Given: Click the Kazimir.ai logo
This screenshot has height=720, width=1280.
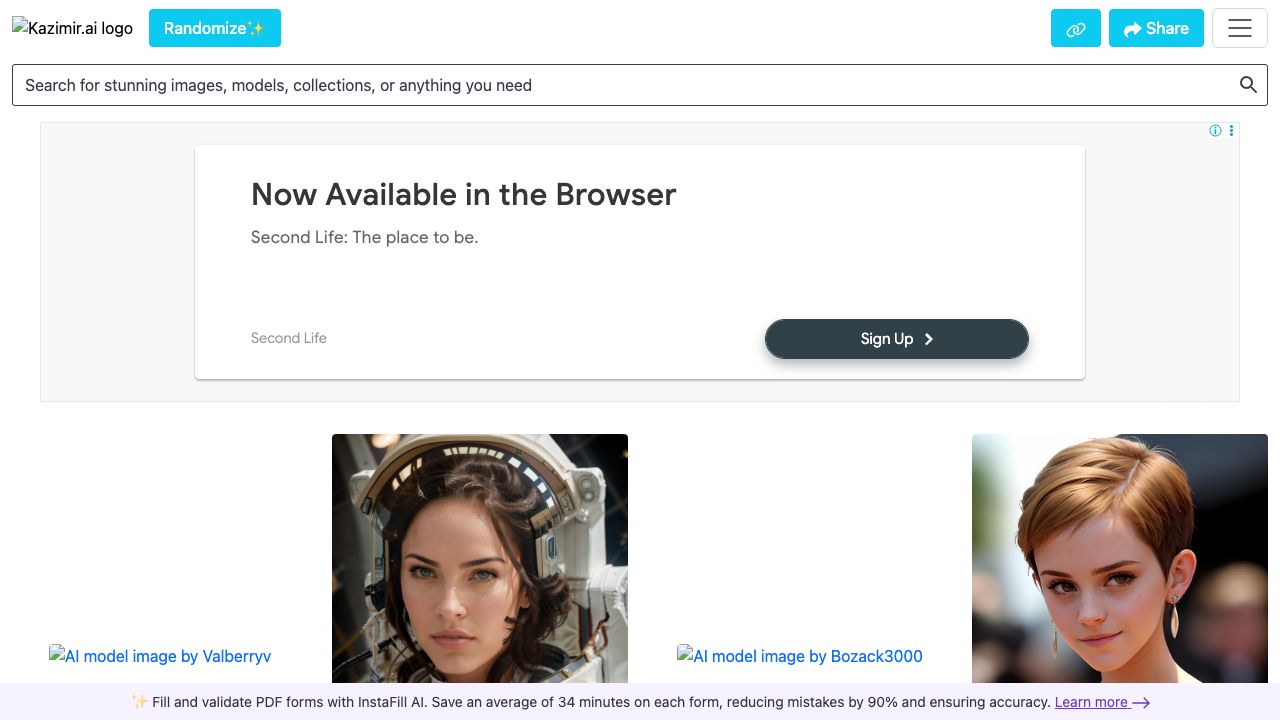Looking at the screenshot, I should (x=73, y=28).
